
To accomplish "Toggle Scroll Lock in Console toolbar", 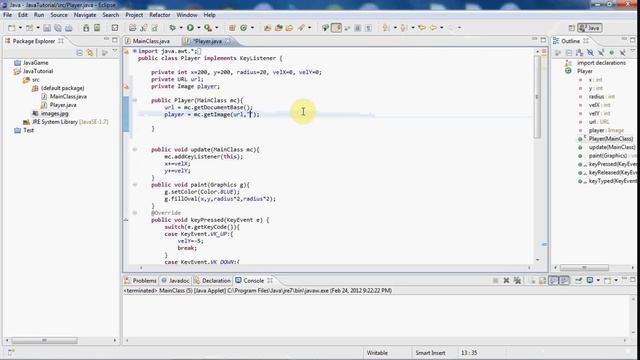I will [542, 280].
